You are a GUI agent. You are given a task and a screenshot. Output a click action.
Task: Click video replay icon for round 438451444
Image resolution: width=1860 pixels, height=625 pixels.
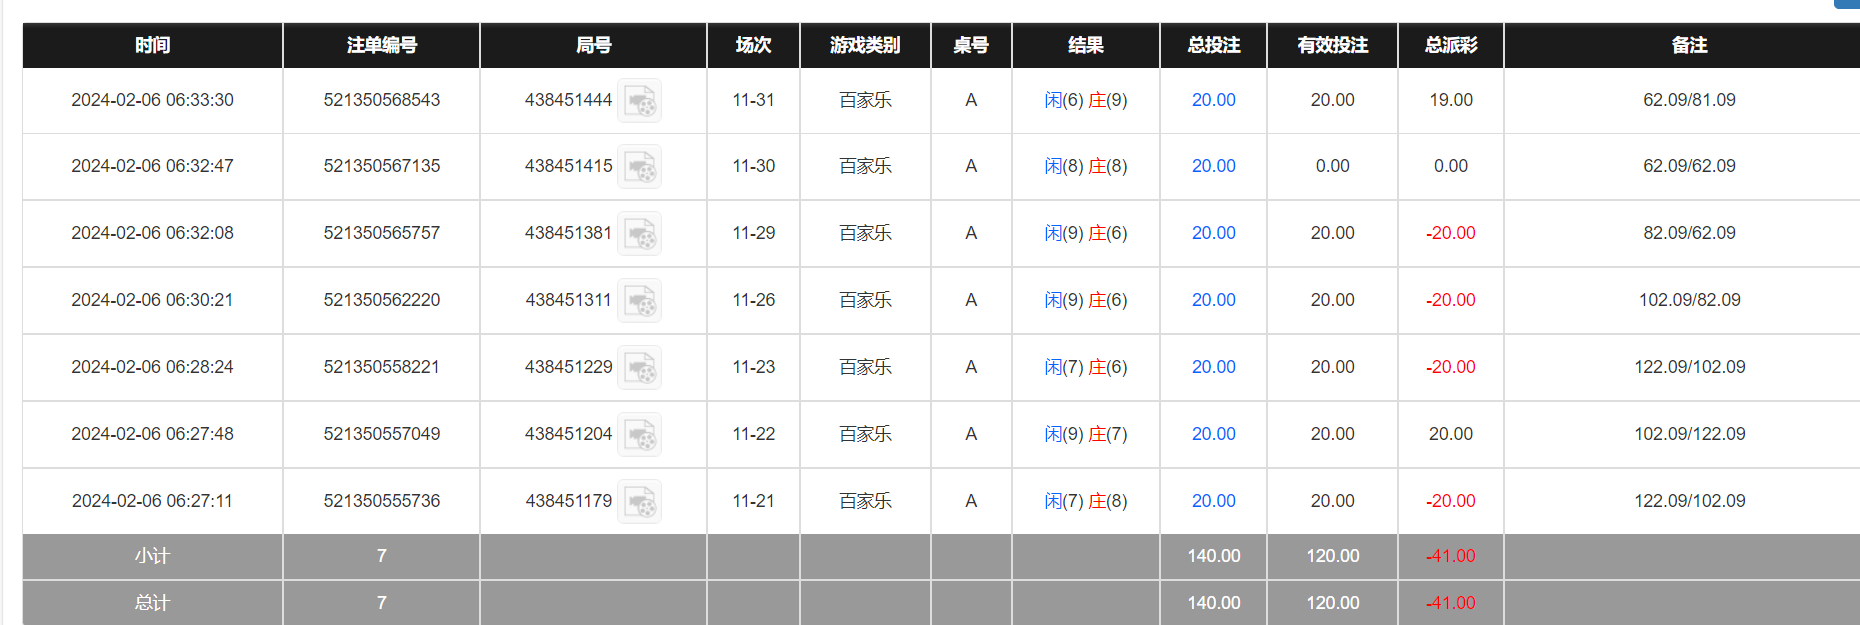[x=639, y=101]
